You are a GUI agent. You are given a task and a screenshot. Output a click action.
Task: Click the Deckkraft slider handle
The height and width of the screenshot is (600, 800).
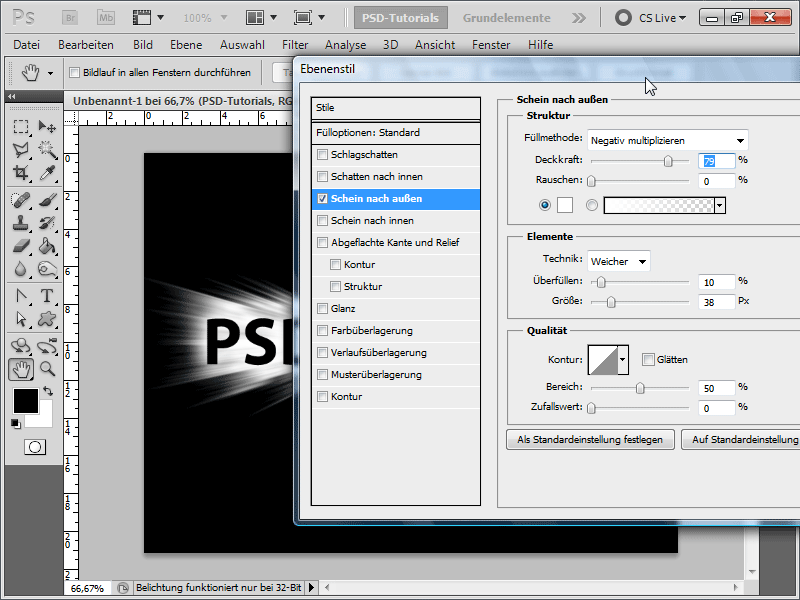[668, 161]
